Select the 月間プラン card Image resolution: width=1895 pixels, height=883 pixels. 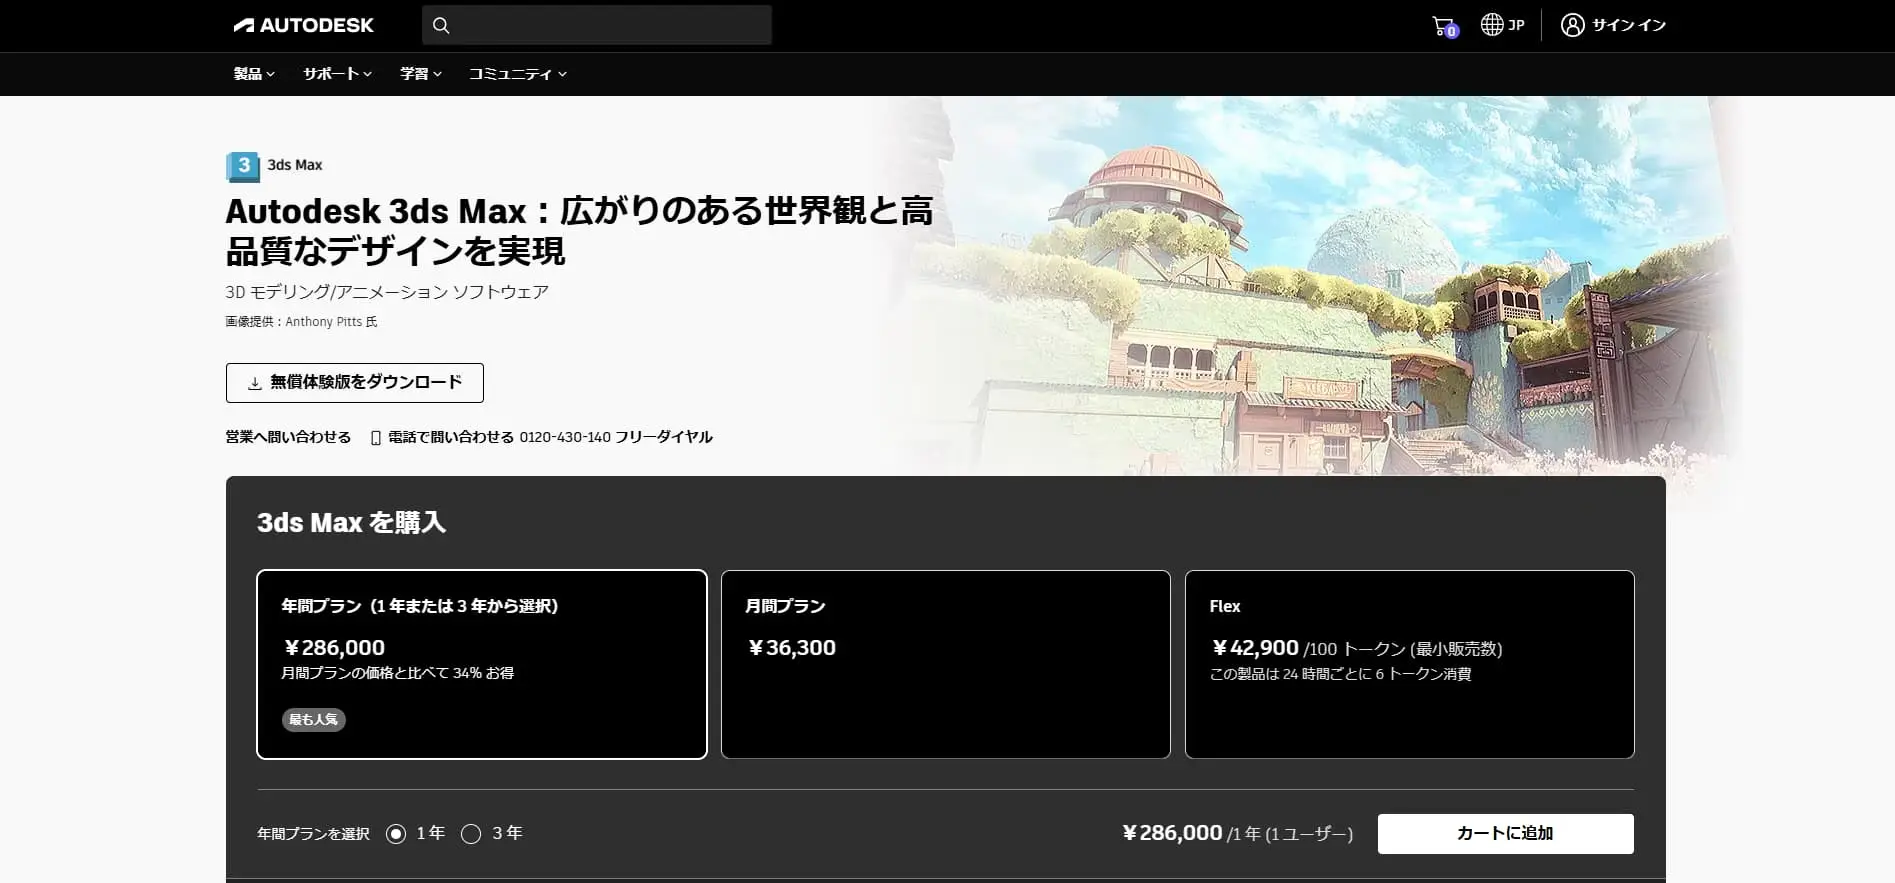[x=946, y=664]
